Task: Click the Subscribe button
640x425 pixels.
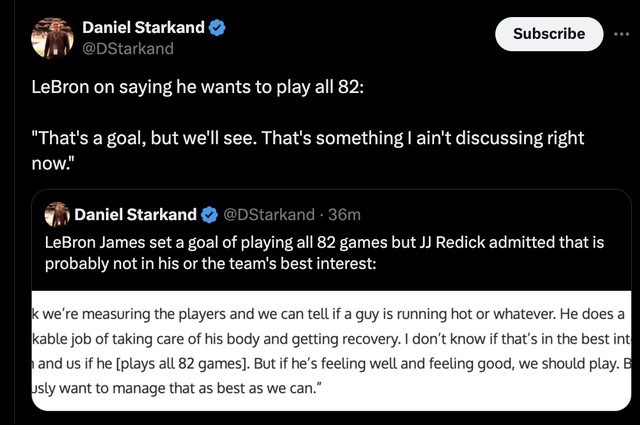Action: 549,33
